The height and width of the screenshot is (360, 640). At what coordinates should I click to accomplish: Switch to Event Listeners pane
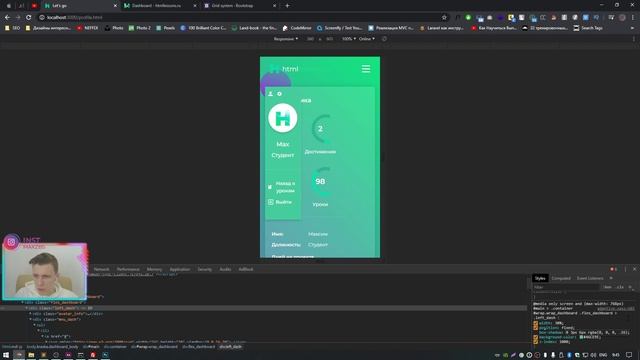point(590,278)
